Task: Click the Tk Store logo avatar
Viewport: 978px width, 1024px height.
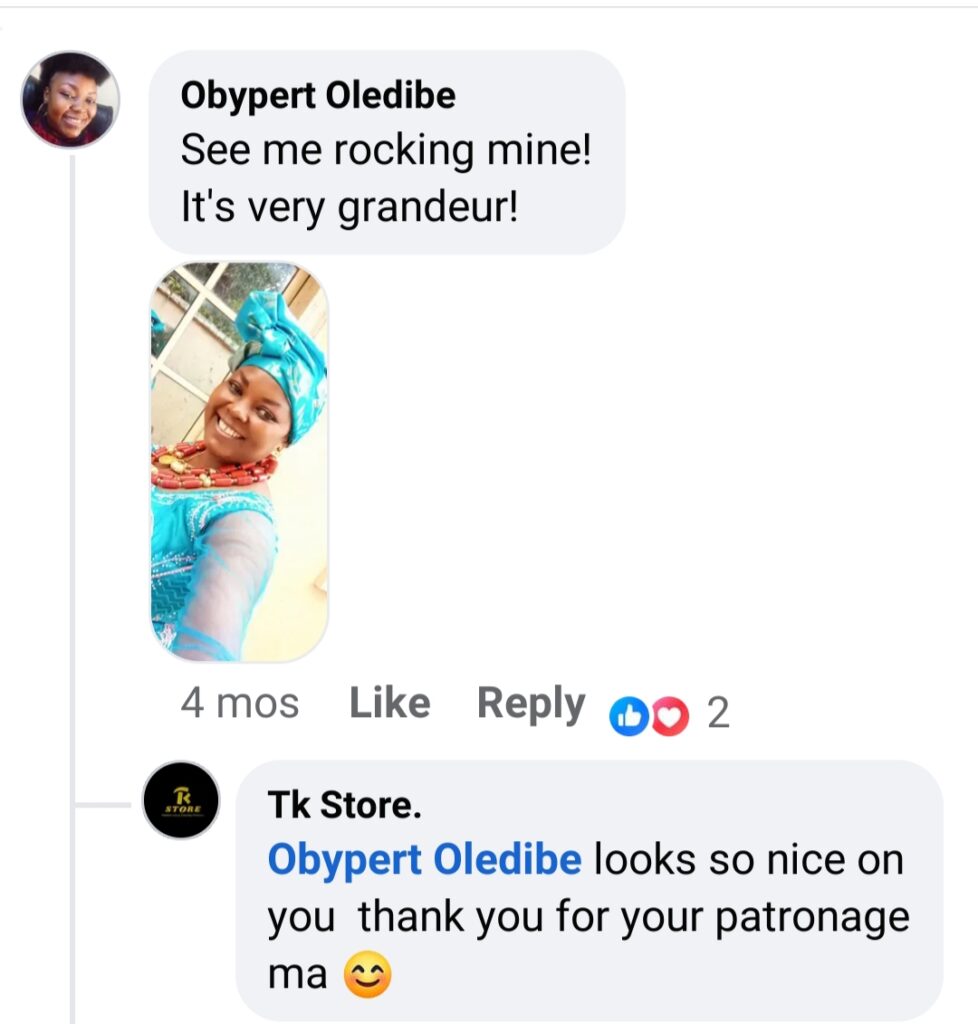Action: (181, 800)
